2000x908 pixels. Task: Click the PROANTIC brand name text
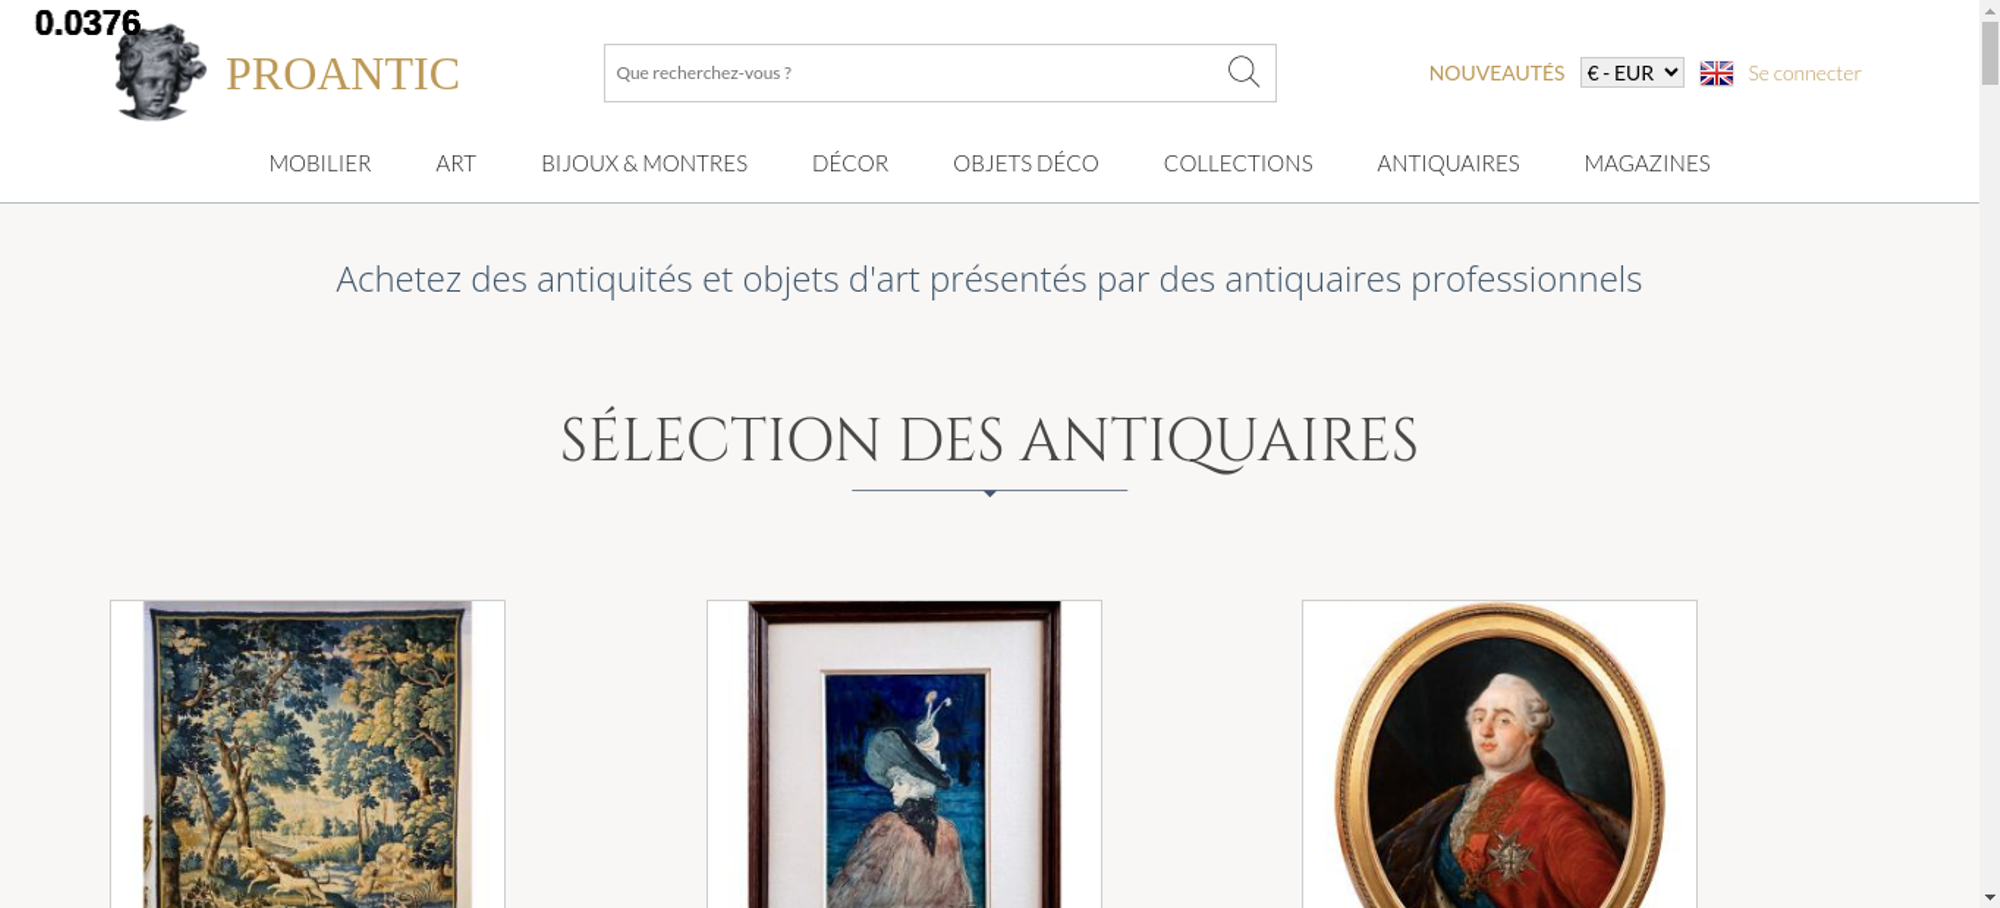343,74
